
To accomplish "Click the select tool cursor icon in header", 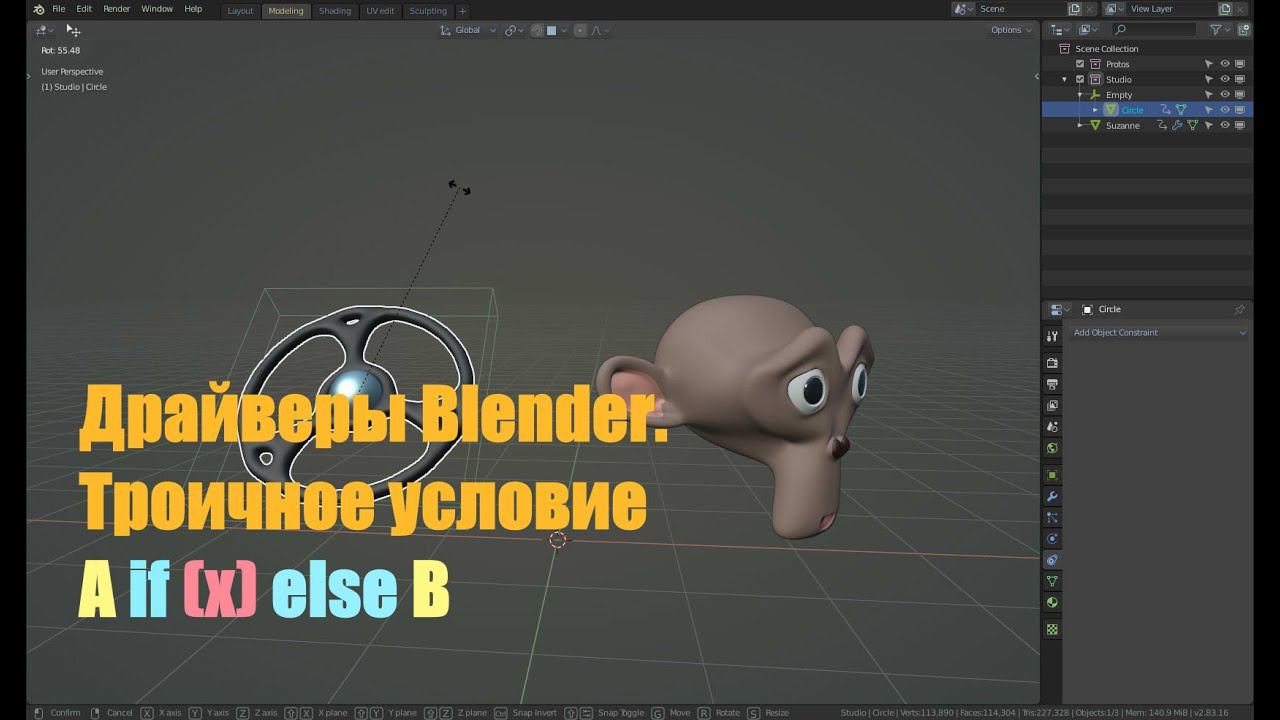I will point(73,31).
